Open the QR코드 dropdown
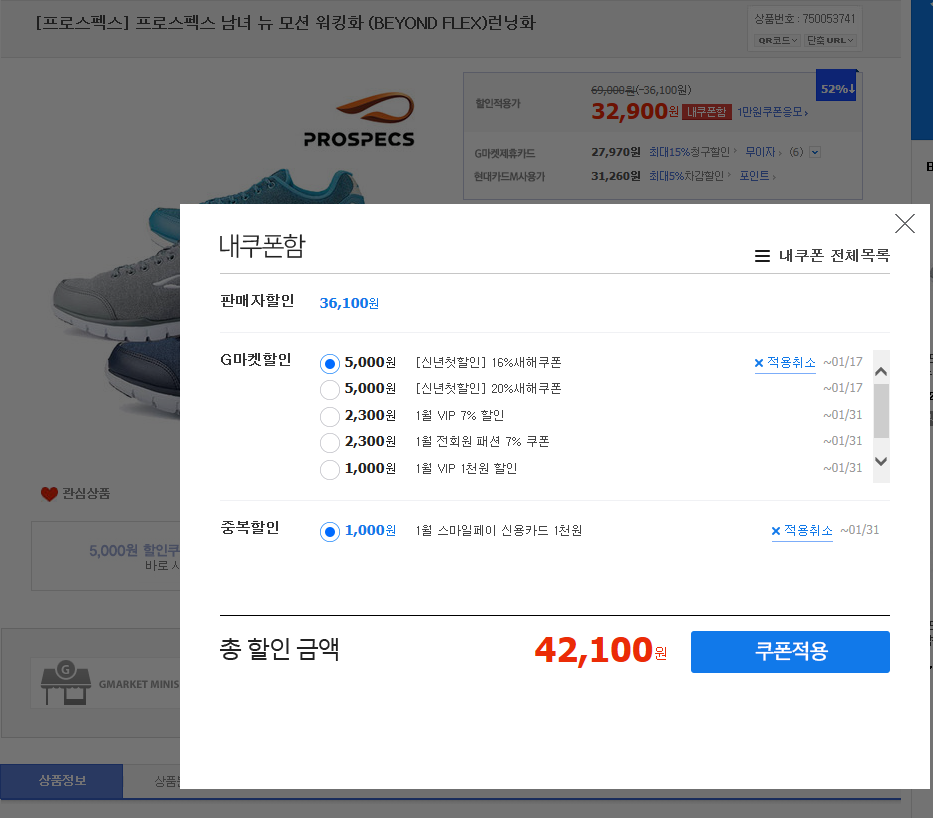 coord(777,41)
